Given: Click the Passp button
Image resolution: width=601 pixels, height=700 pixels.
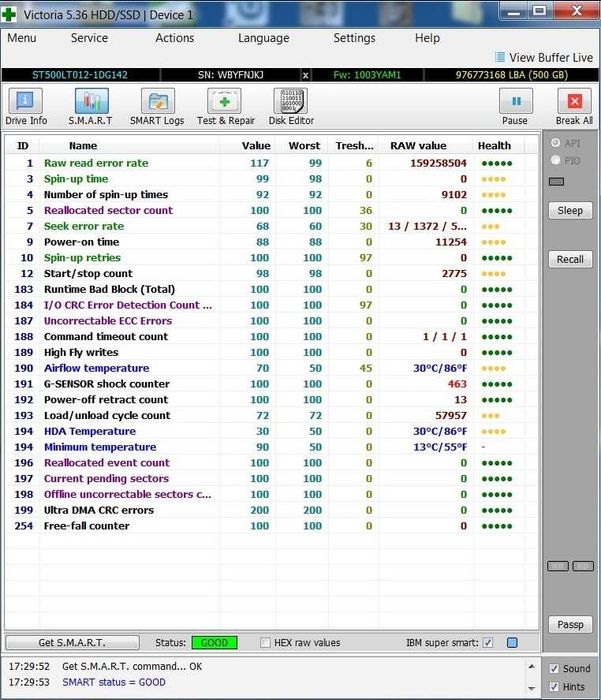Looking at the screenshot, I should [x=570, y=625].
